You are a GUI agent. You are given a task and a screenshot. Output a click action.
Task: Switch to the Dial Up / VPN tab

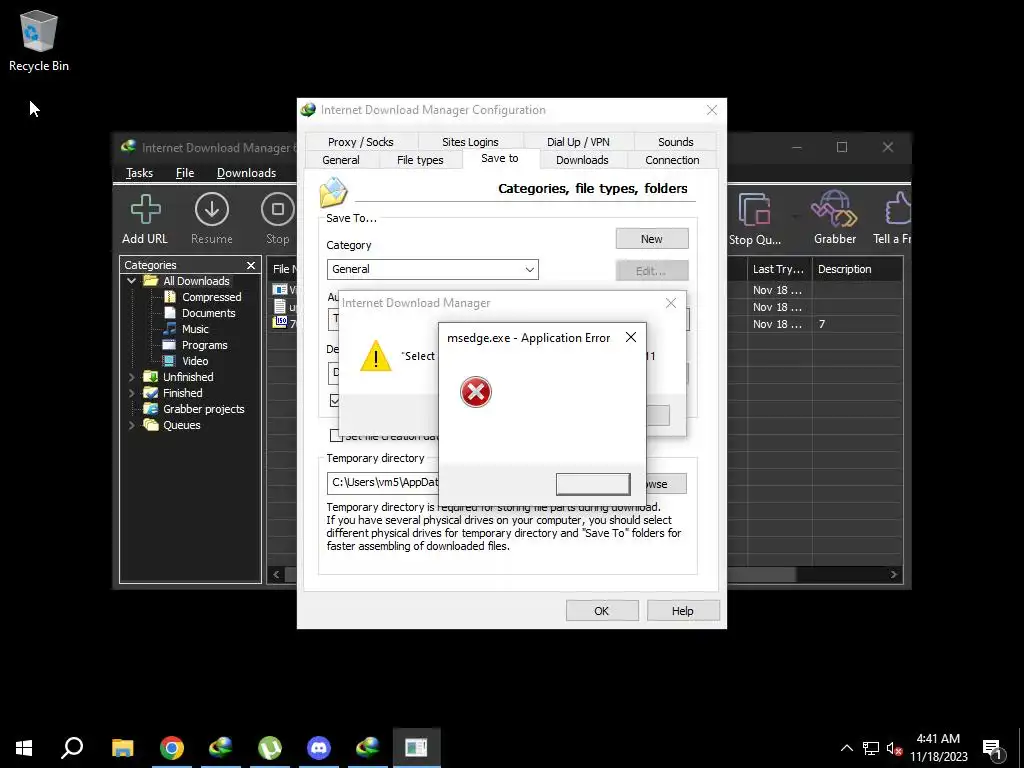pyautogui.click(x=578, y=142)
